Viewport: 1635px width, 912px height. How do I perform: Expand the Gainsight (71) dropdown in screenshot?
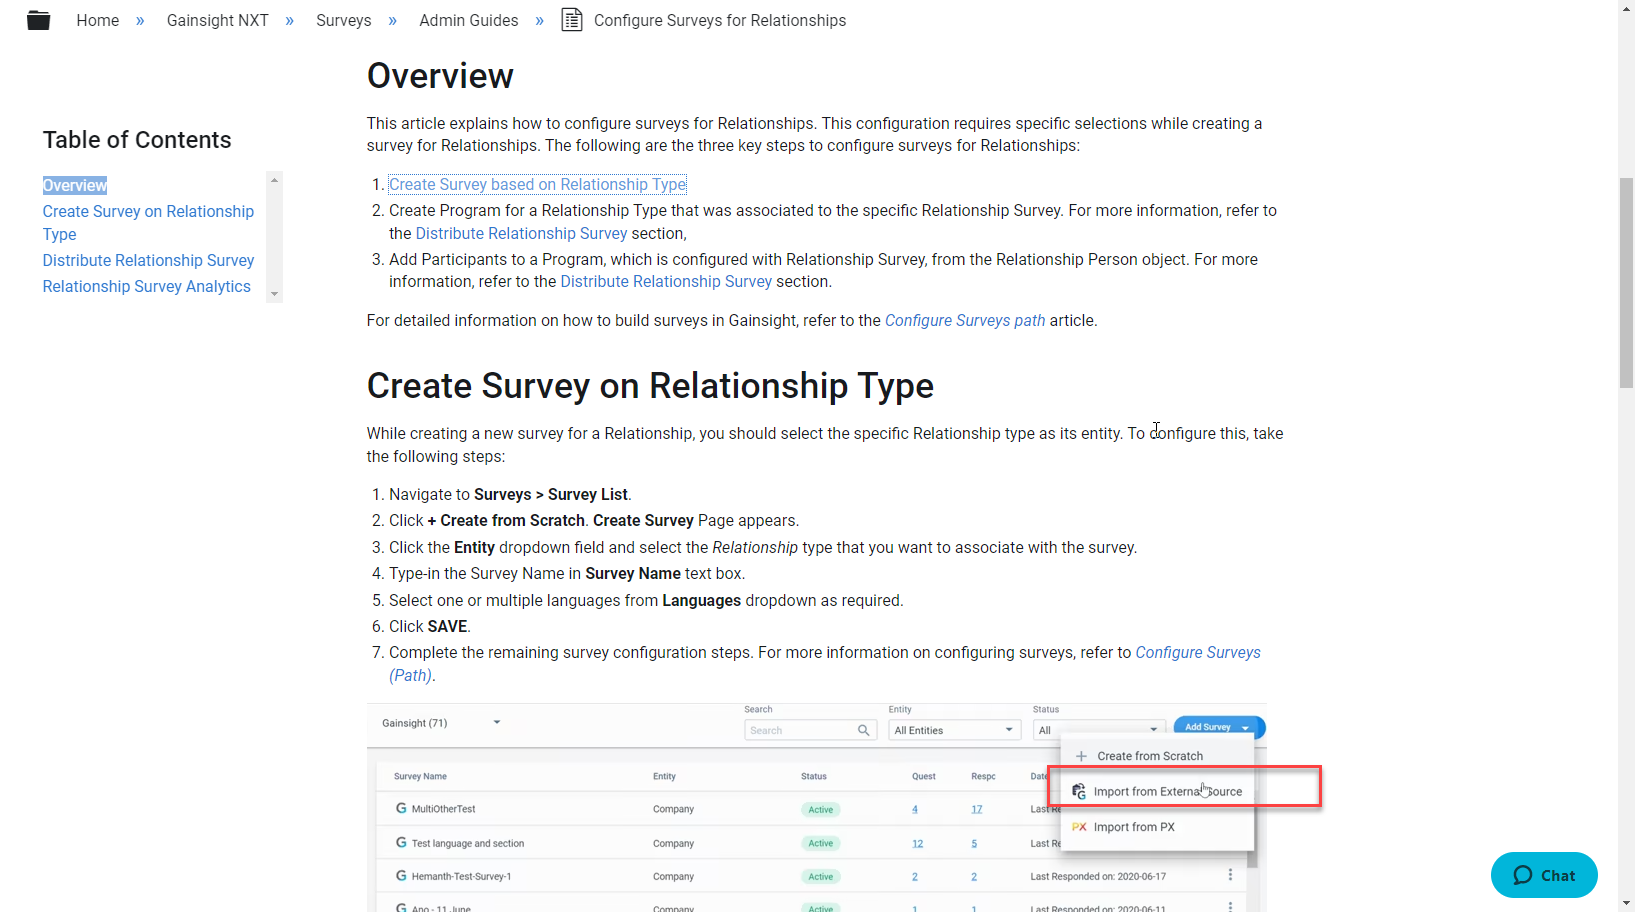click(441, 723)
